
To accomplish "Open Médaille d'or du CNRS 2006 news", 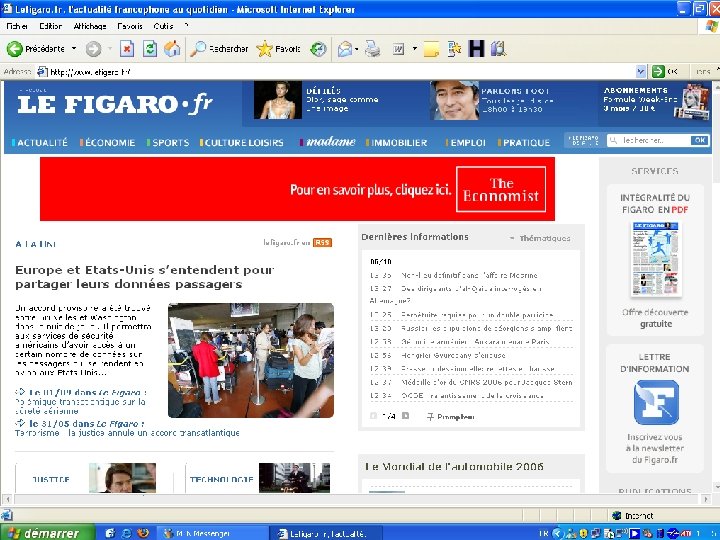I will (487, 382).
